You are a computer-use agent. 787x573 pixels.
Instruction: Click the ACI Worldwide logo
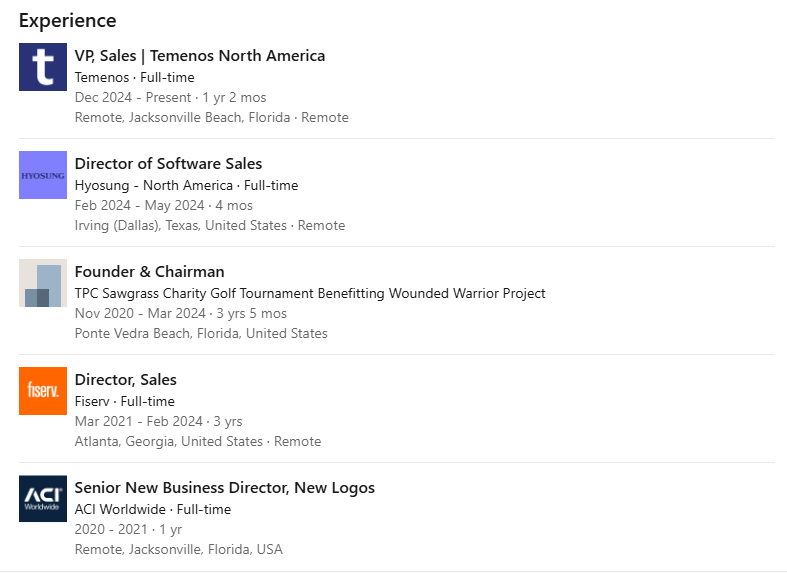tap(43, 499)
